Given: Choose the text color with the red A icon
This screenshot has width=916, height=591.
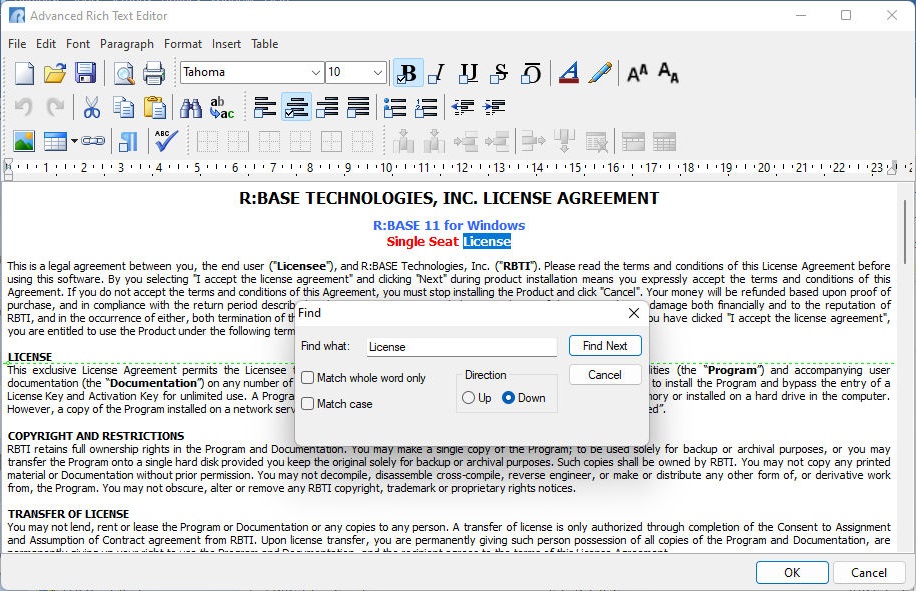Looking at the screenshot, I should point(569,73).
